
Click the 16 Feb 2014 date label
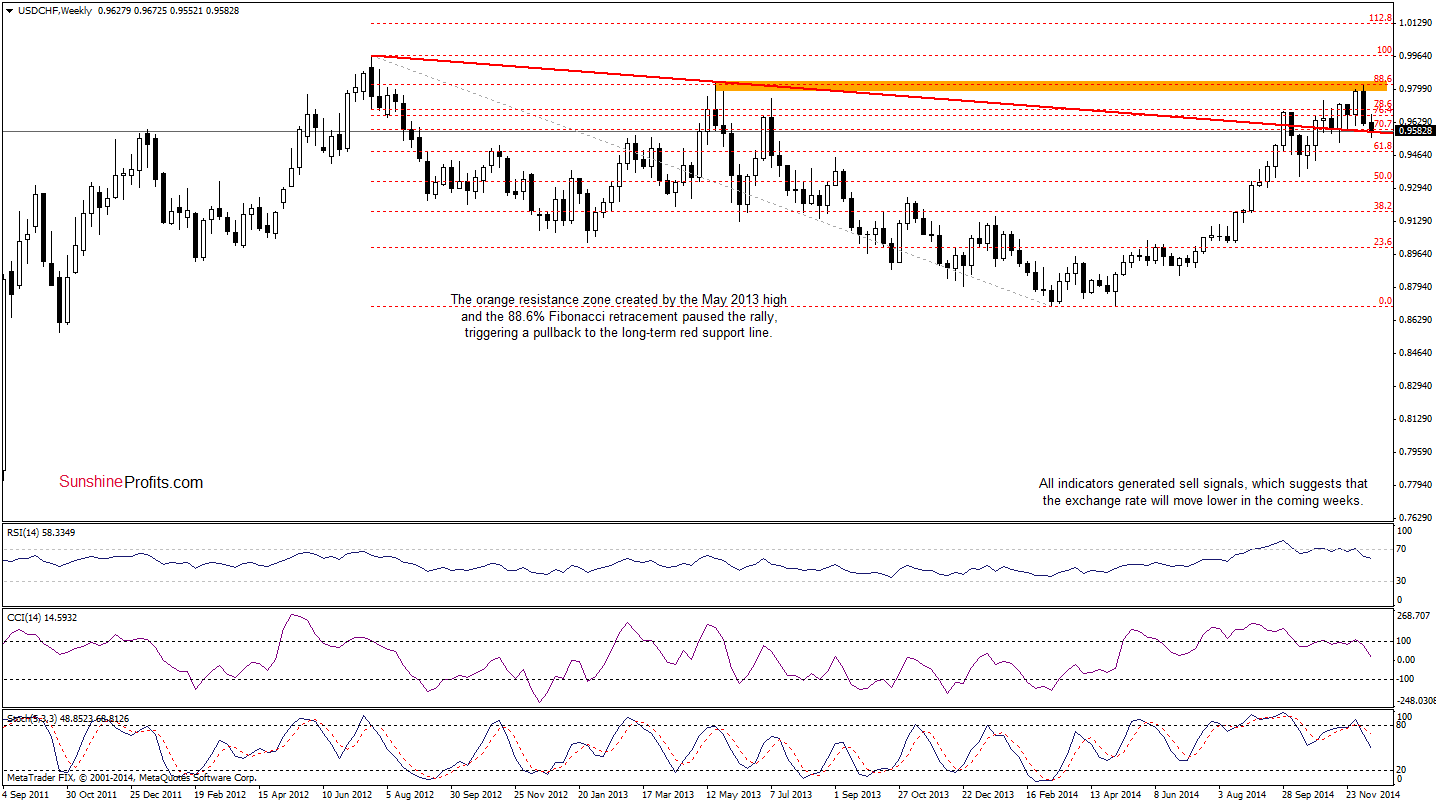pos(1050,794)
